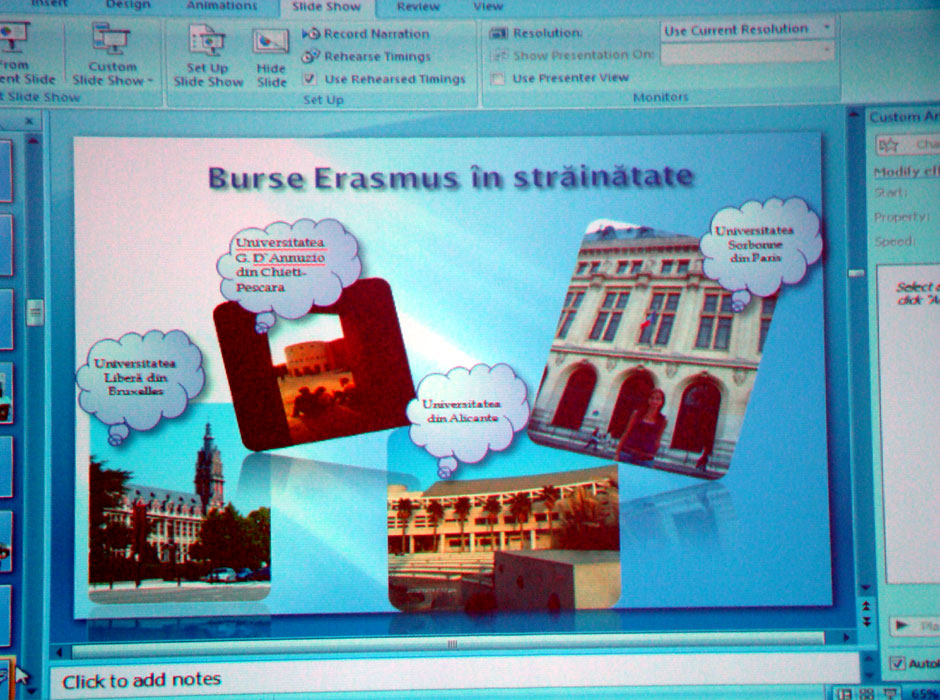
Task: Select the slide title 'Burse Erasmus în străinătate'
Action: (x=451, y=177)
